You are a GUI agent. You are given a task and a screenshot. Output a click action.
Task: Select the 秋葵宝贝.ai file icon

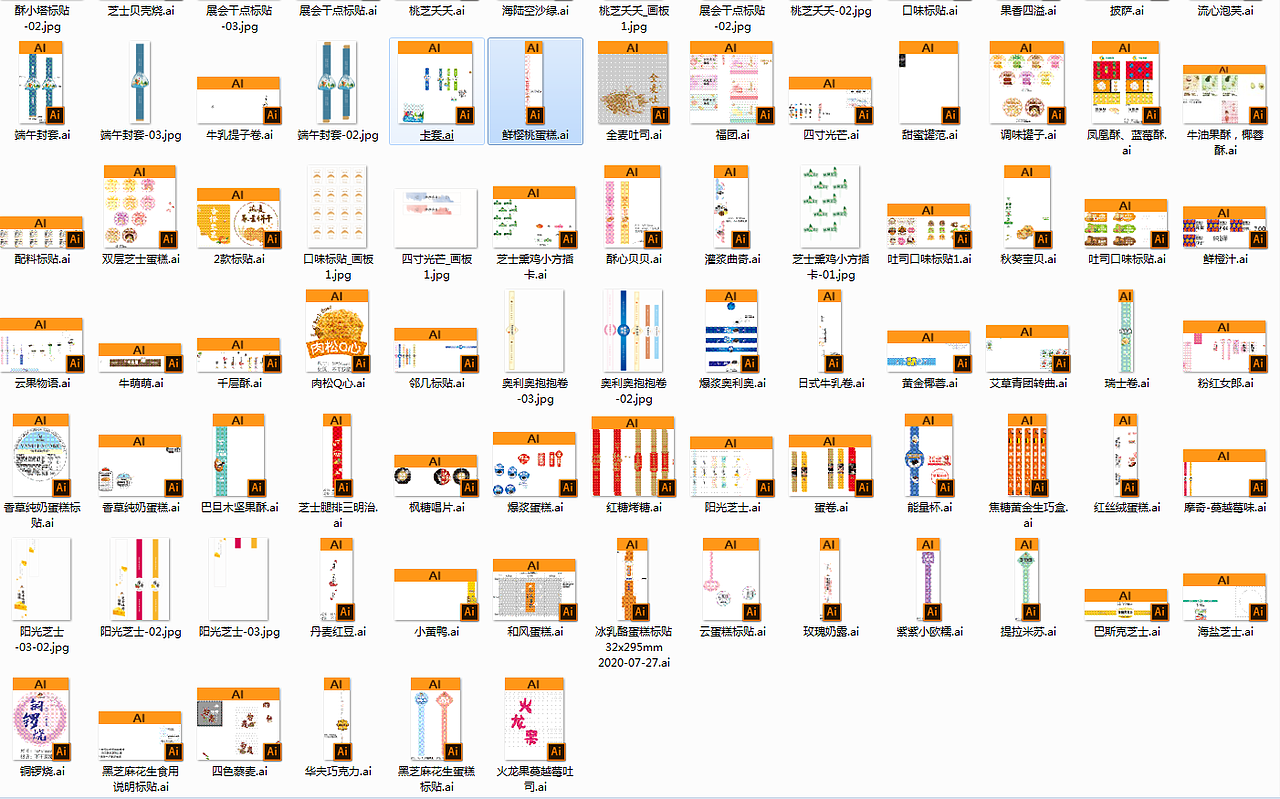coord(1027,206)
